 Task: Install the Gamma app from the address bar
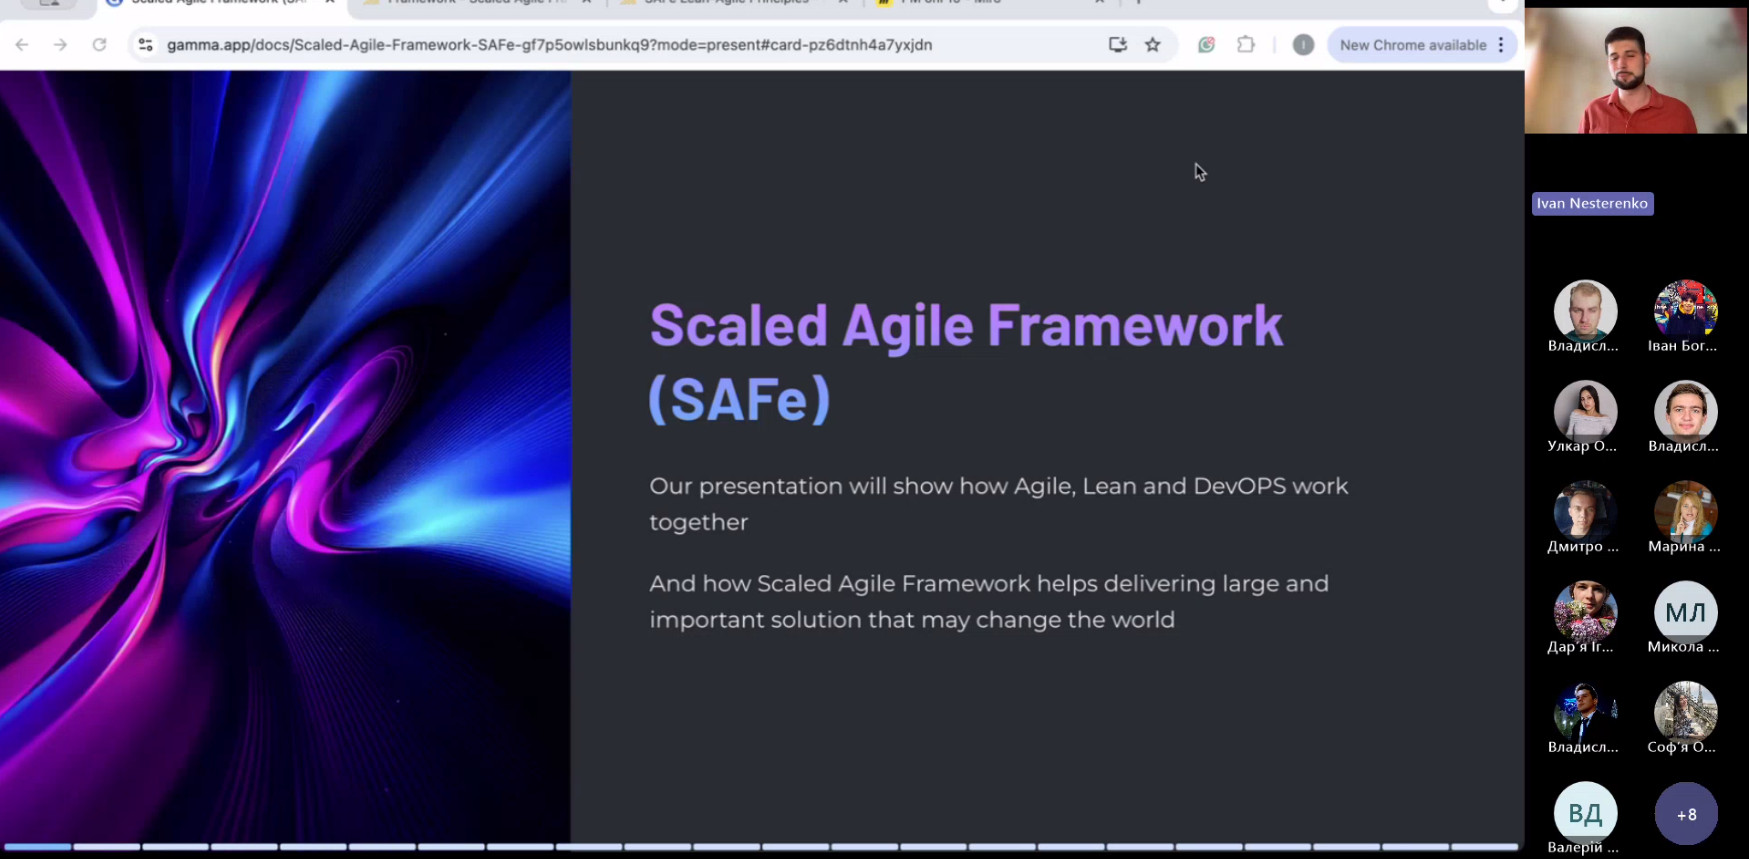point(1118,45)
